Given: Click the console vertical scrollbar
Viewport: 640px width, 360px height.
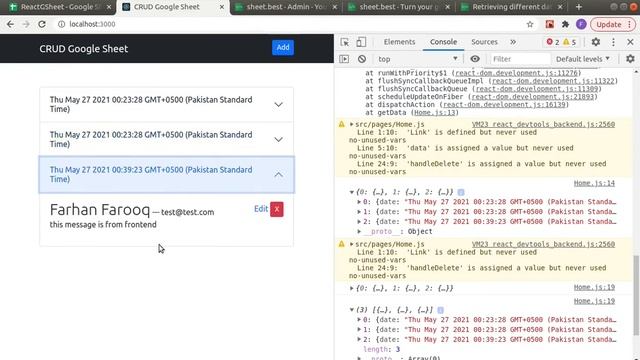Looking at the screenshot, I should (x=636, y=295).
